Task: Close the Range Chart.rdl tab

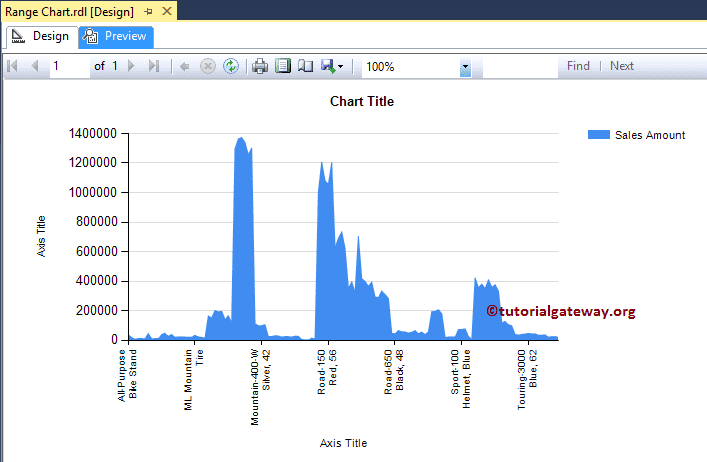Action: tap(167, 11)
